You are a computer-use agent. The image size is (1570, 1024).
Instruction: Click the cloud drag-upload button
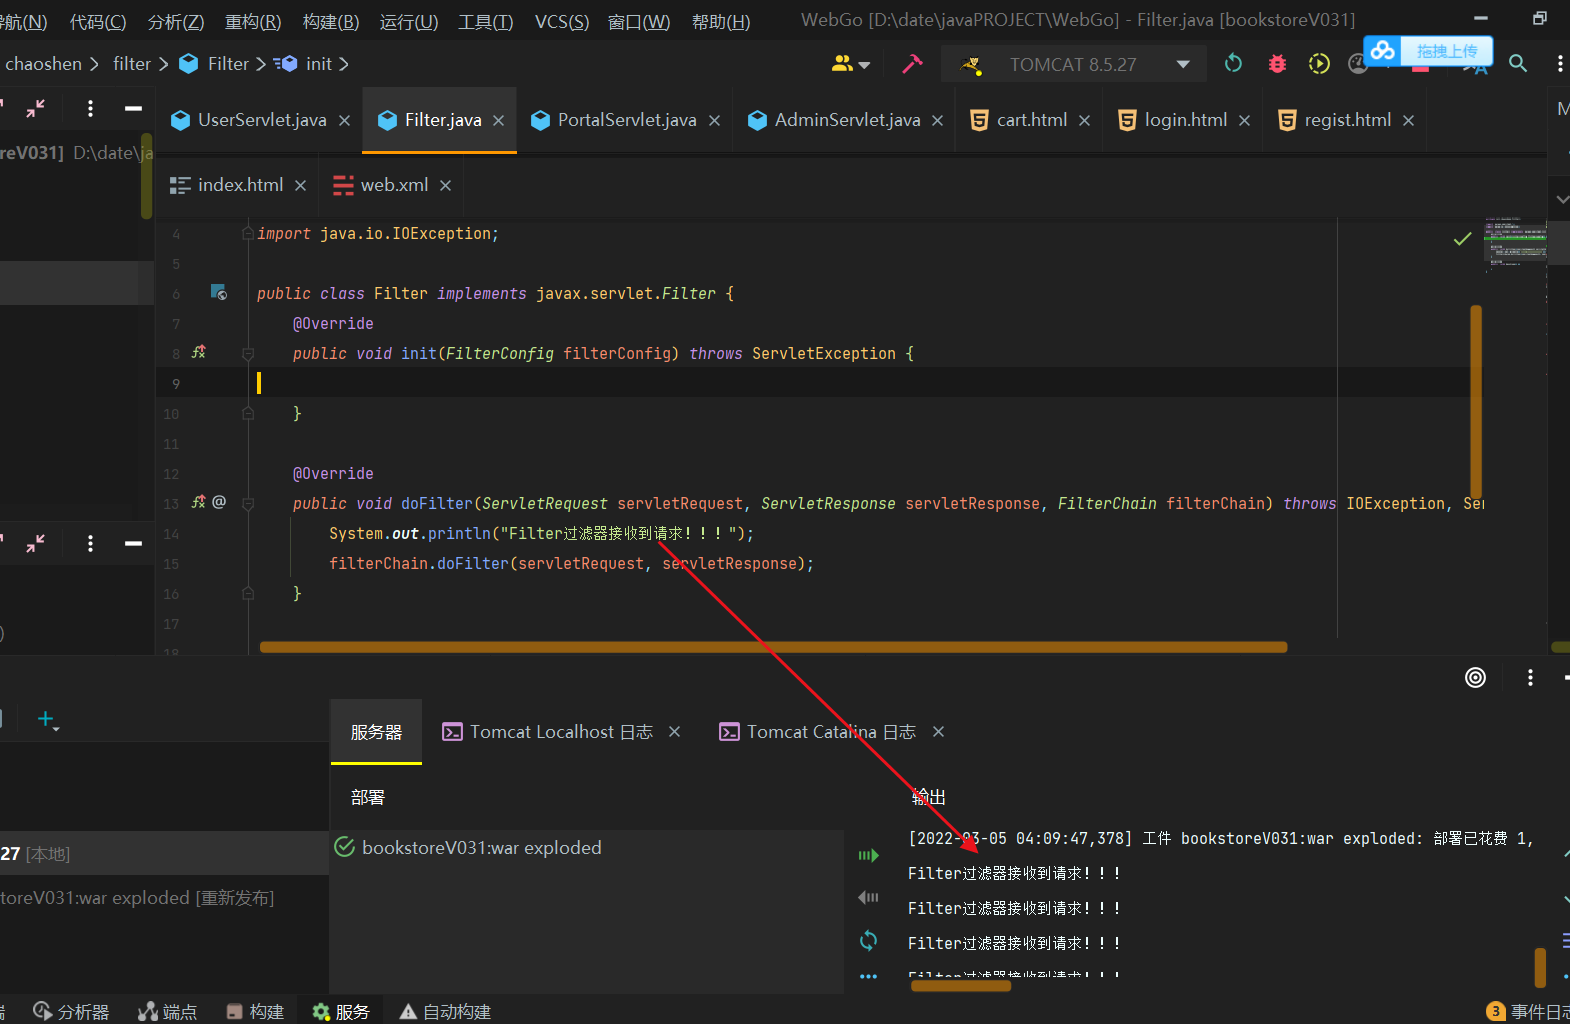click(1428, 51)
